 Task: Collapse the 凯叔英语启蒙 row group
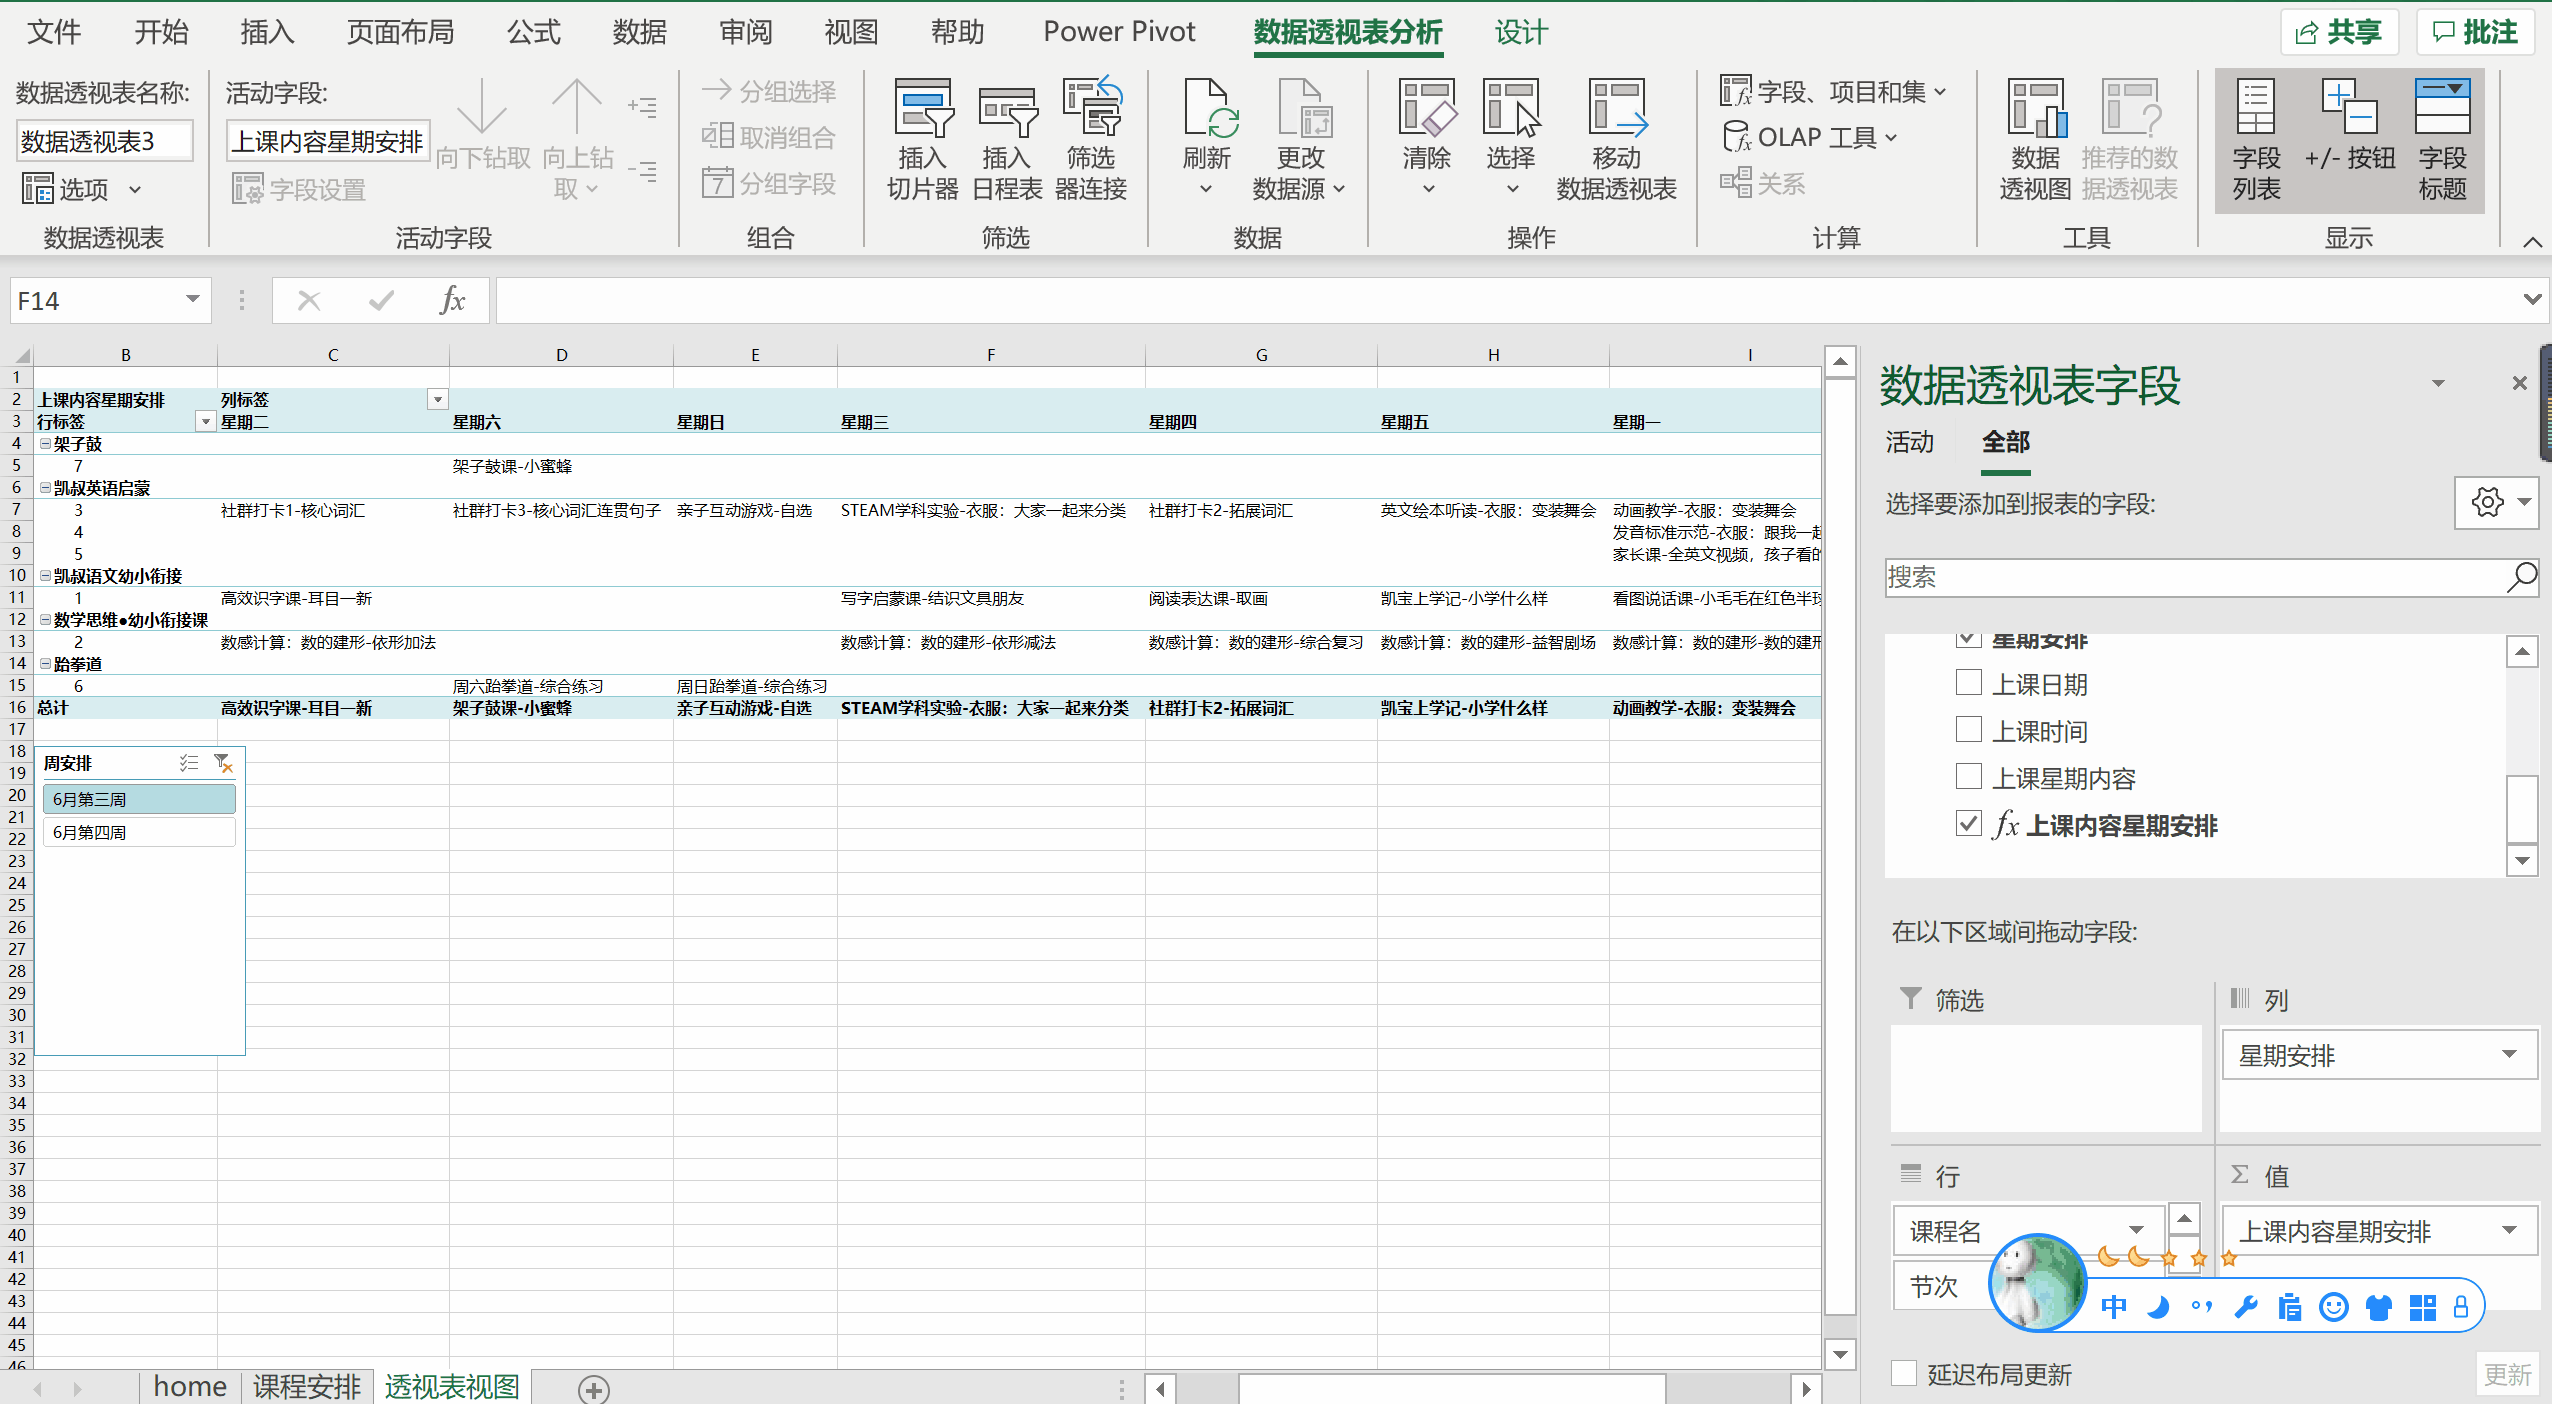pos(45,488)
